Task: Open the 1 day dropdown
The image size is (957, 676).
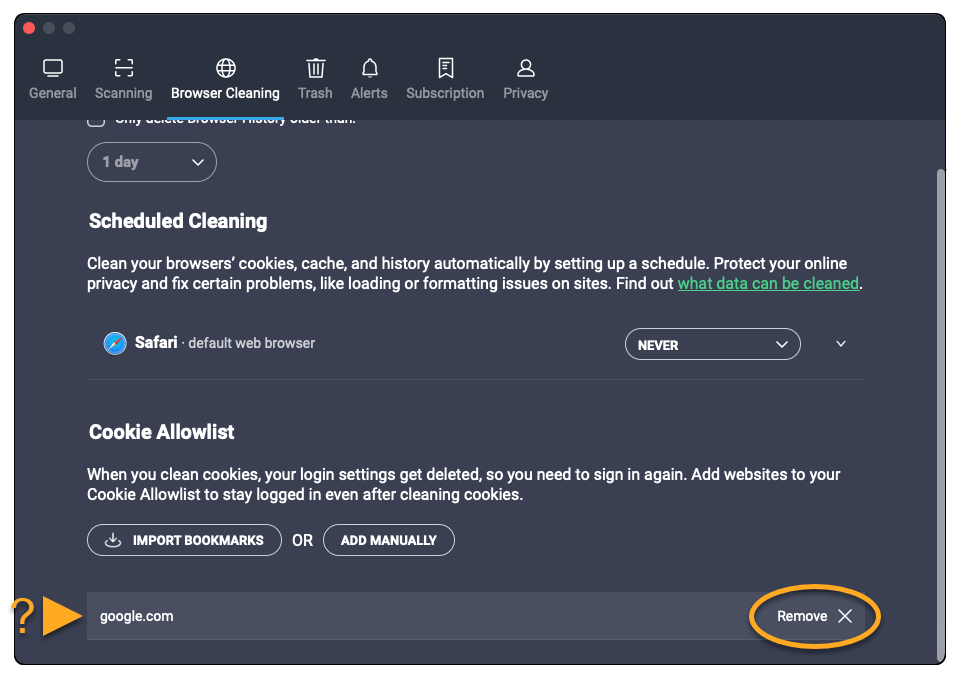Action: pyautogui.click(x=152, y=162)
